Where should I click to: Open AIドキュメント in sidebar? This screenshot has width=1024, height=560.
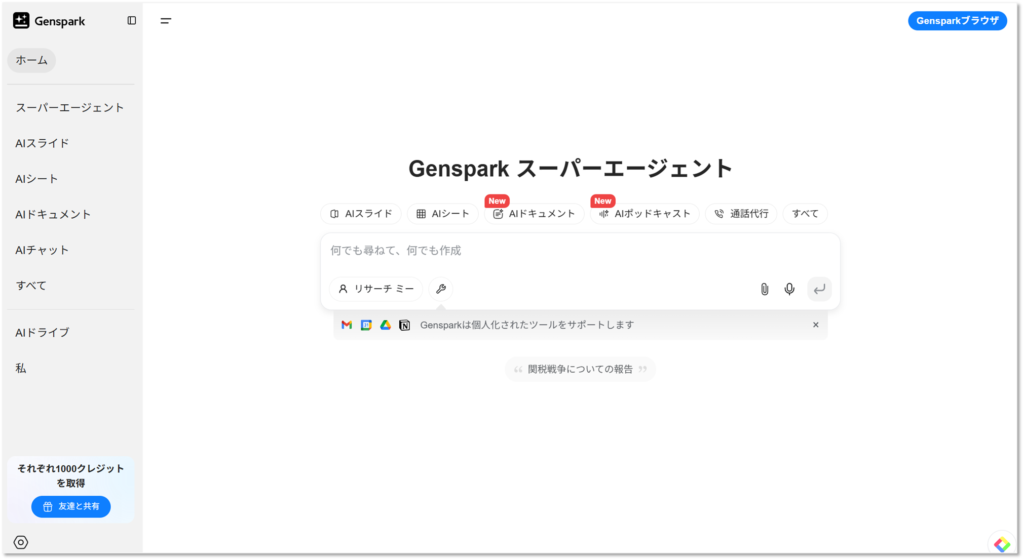point(53,214)
